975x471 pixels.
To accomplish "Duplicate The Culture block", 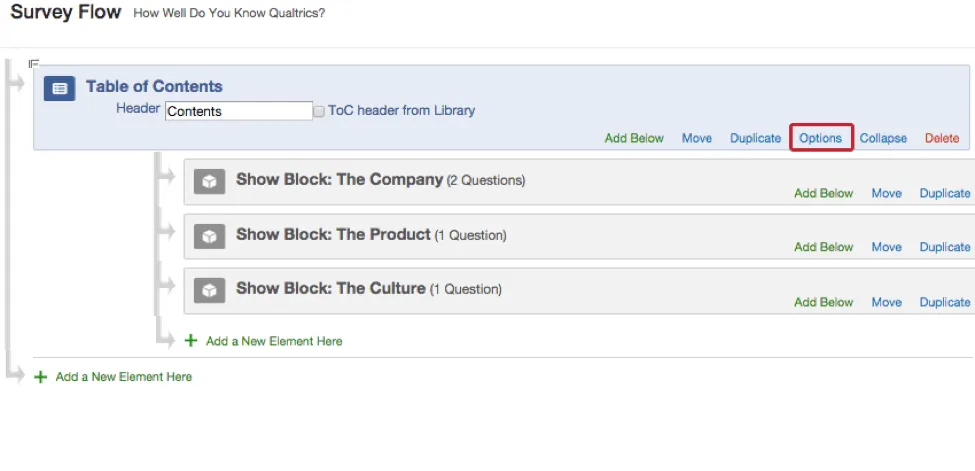I will coord(945,302).
